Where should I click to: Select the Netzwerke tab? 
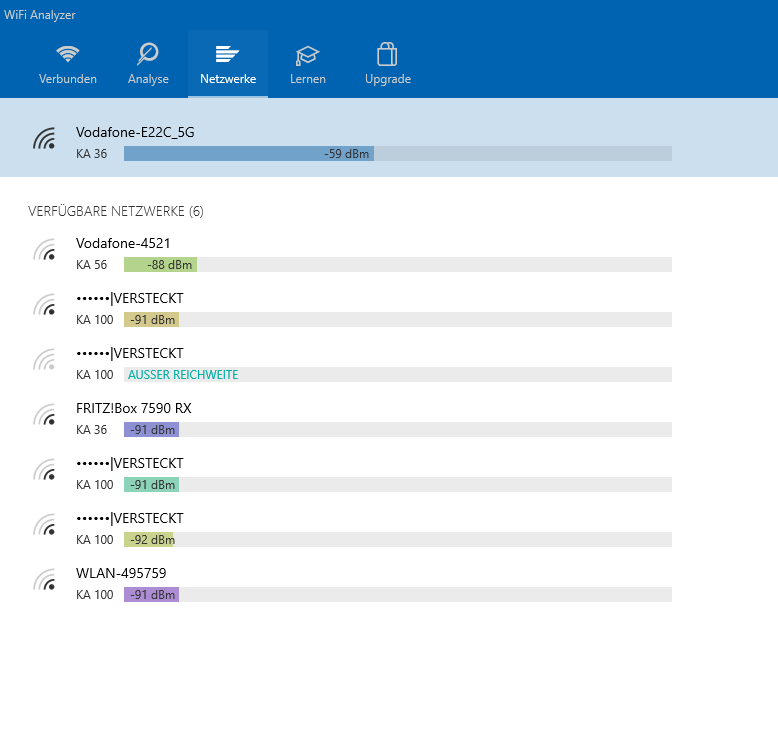coord(228,64)
